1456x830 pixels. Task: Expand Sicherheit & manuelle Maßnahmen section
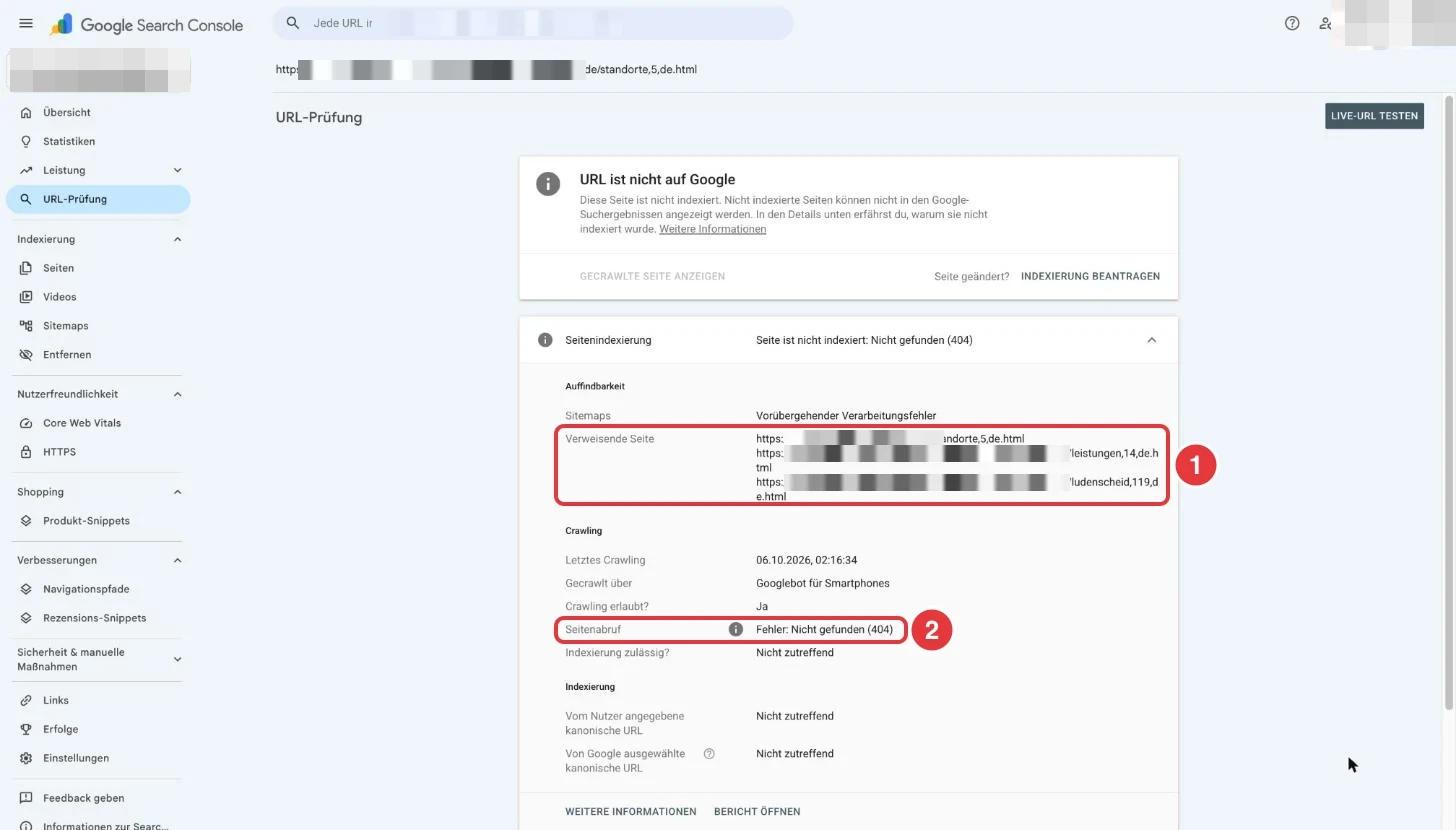177,659
